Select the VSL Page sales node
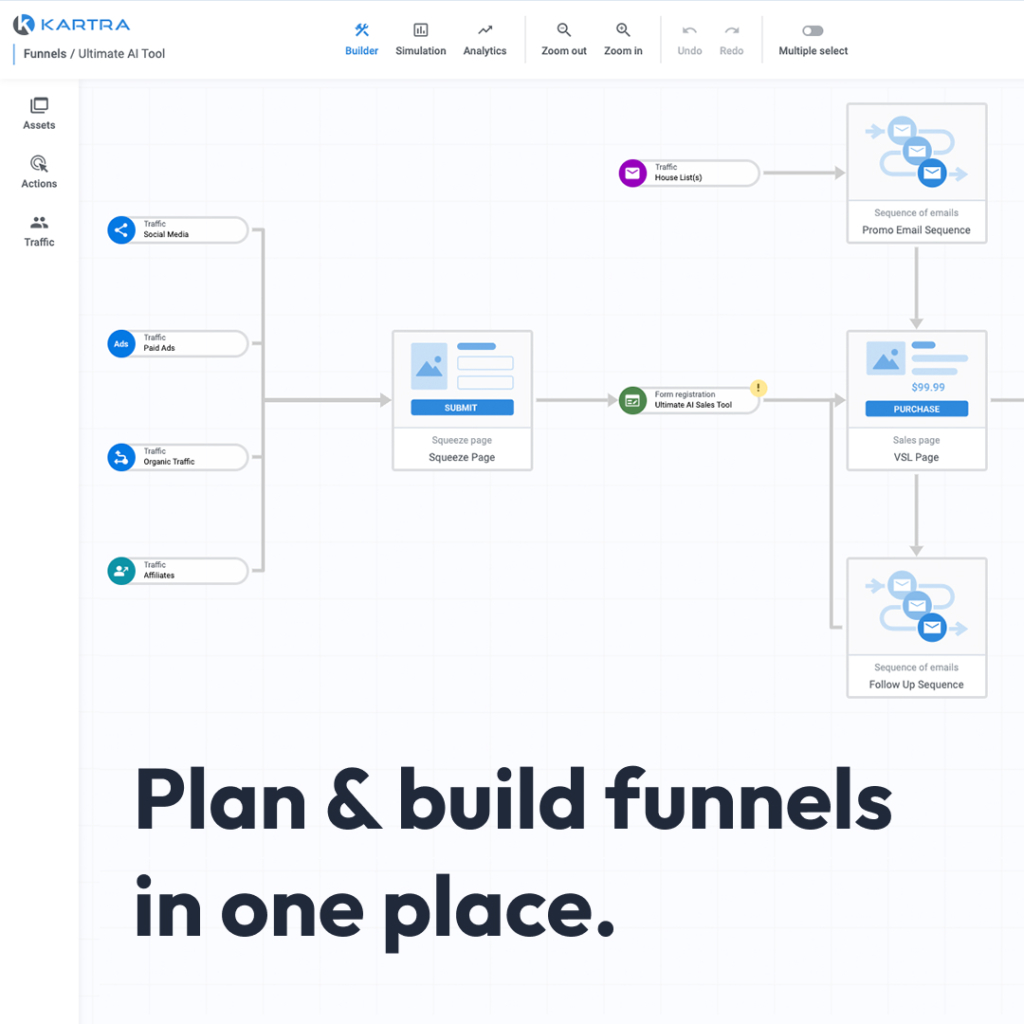Image resolution: width=1024 pixels, height=1024 pixels. (916, 400)
